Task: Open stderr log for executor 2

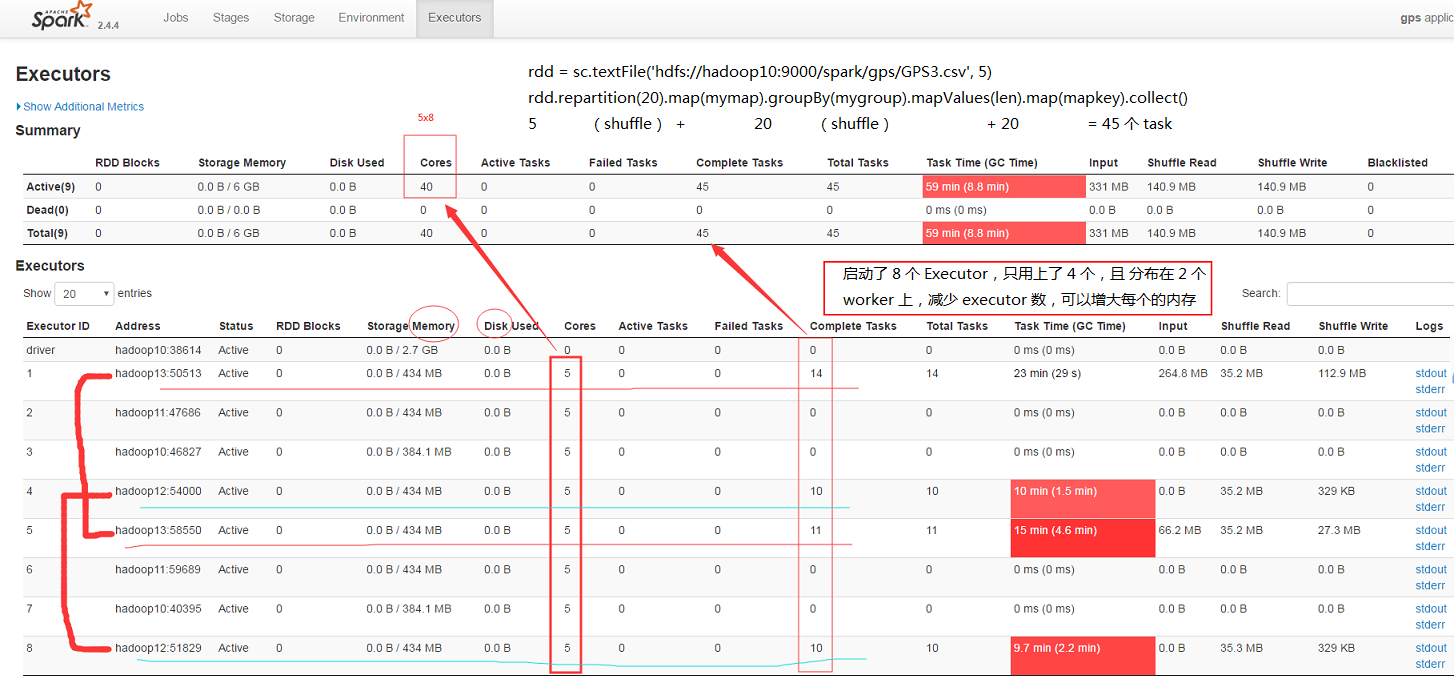Action: (x=1431, y=428)
